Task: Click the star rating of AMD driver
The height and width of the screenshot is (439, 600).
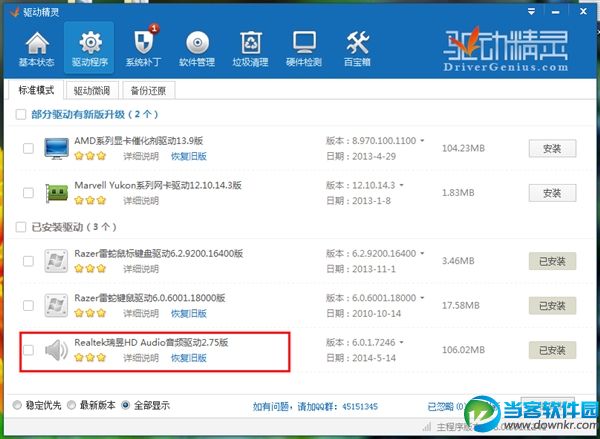Action: tap(90, 156)
